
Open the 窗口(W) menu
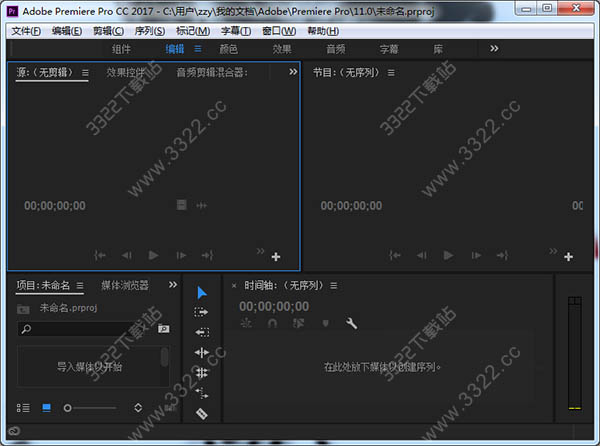pos(279,31)
